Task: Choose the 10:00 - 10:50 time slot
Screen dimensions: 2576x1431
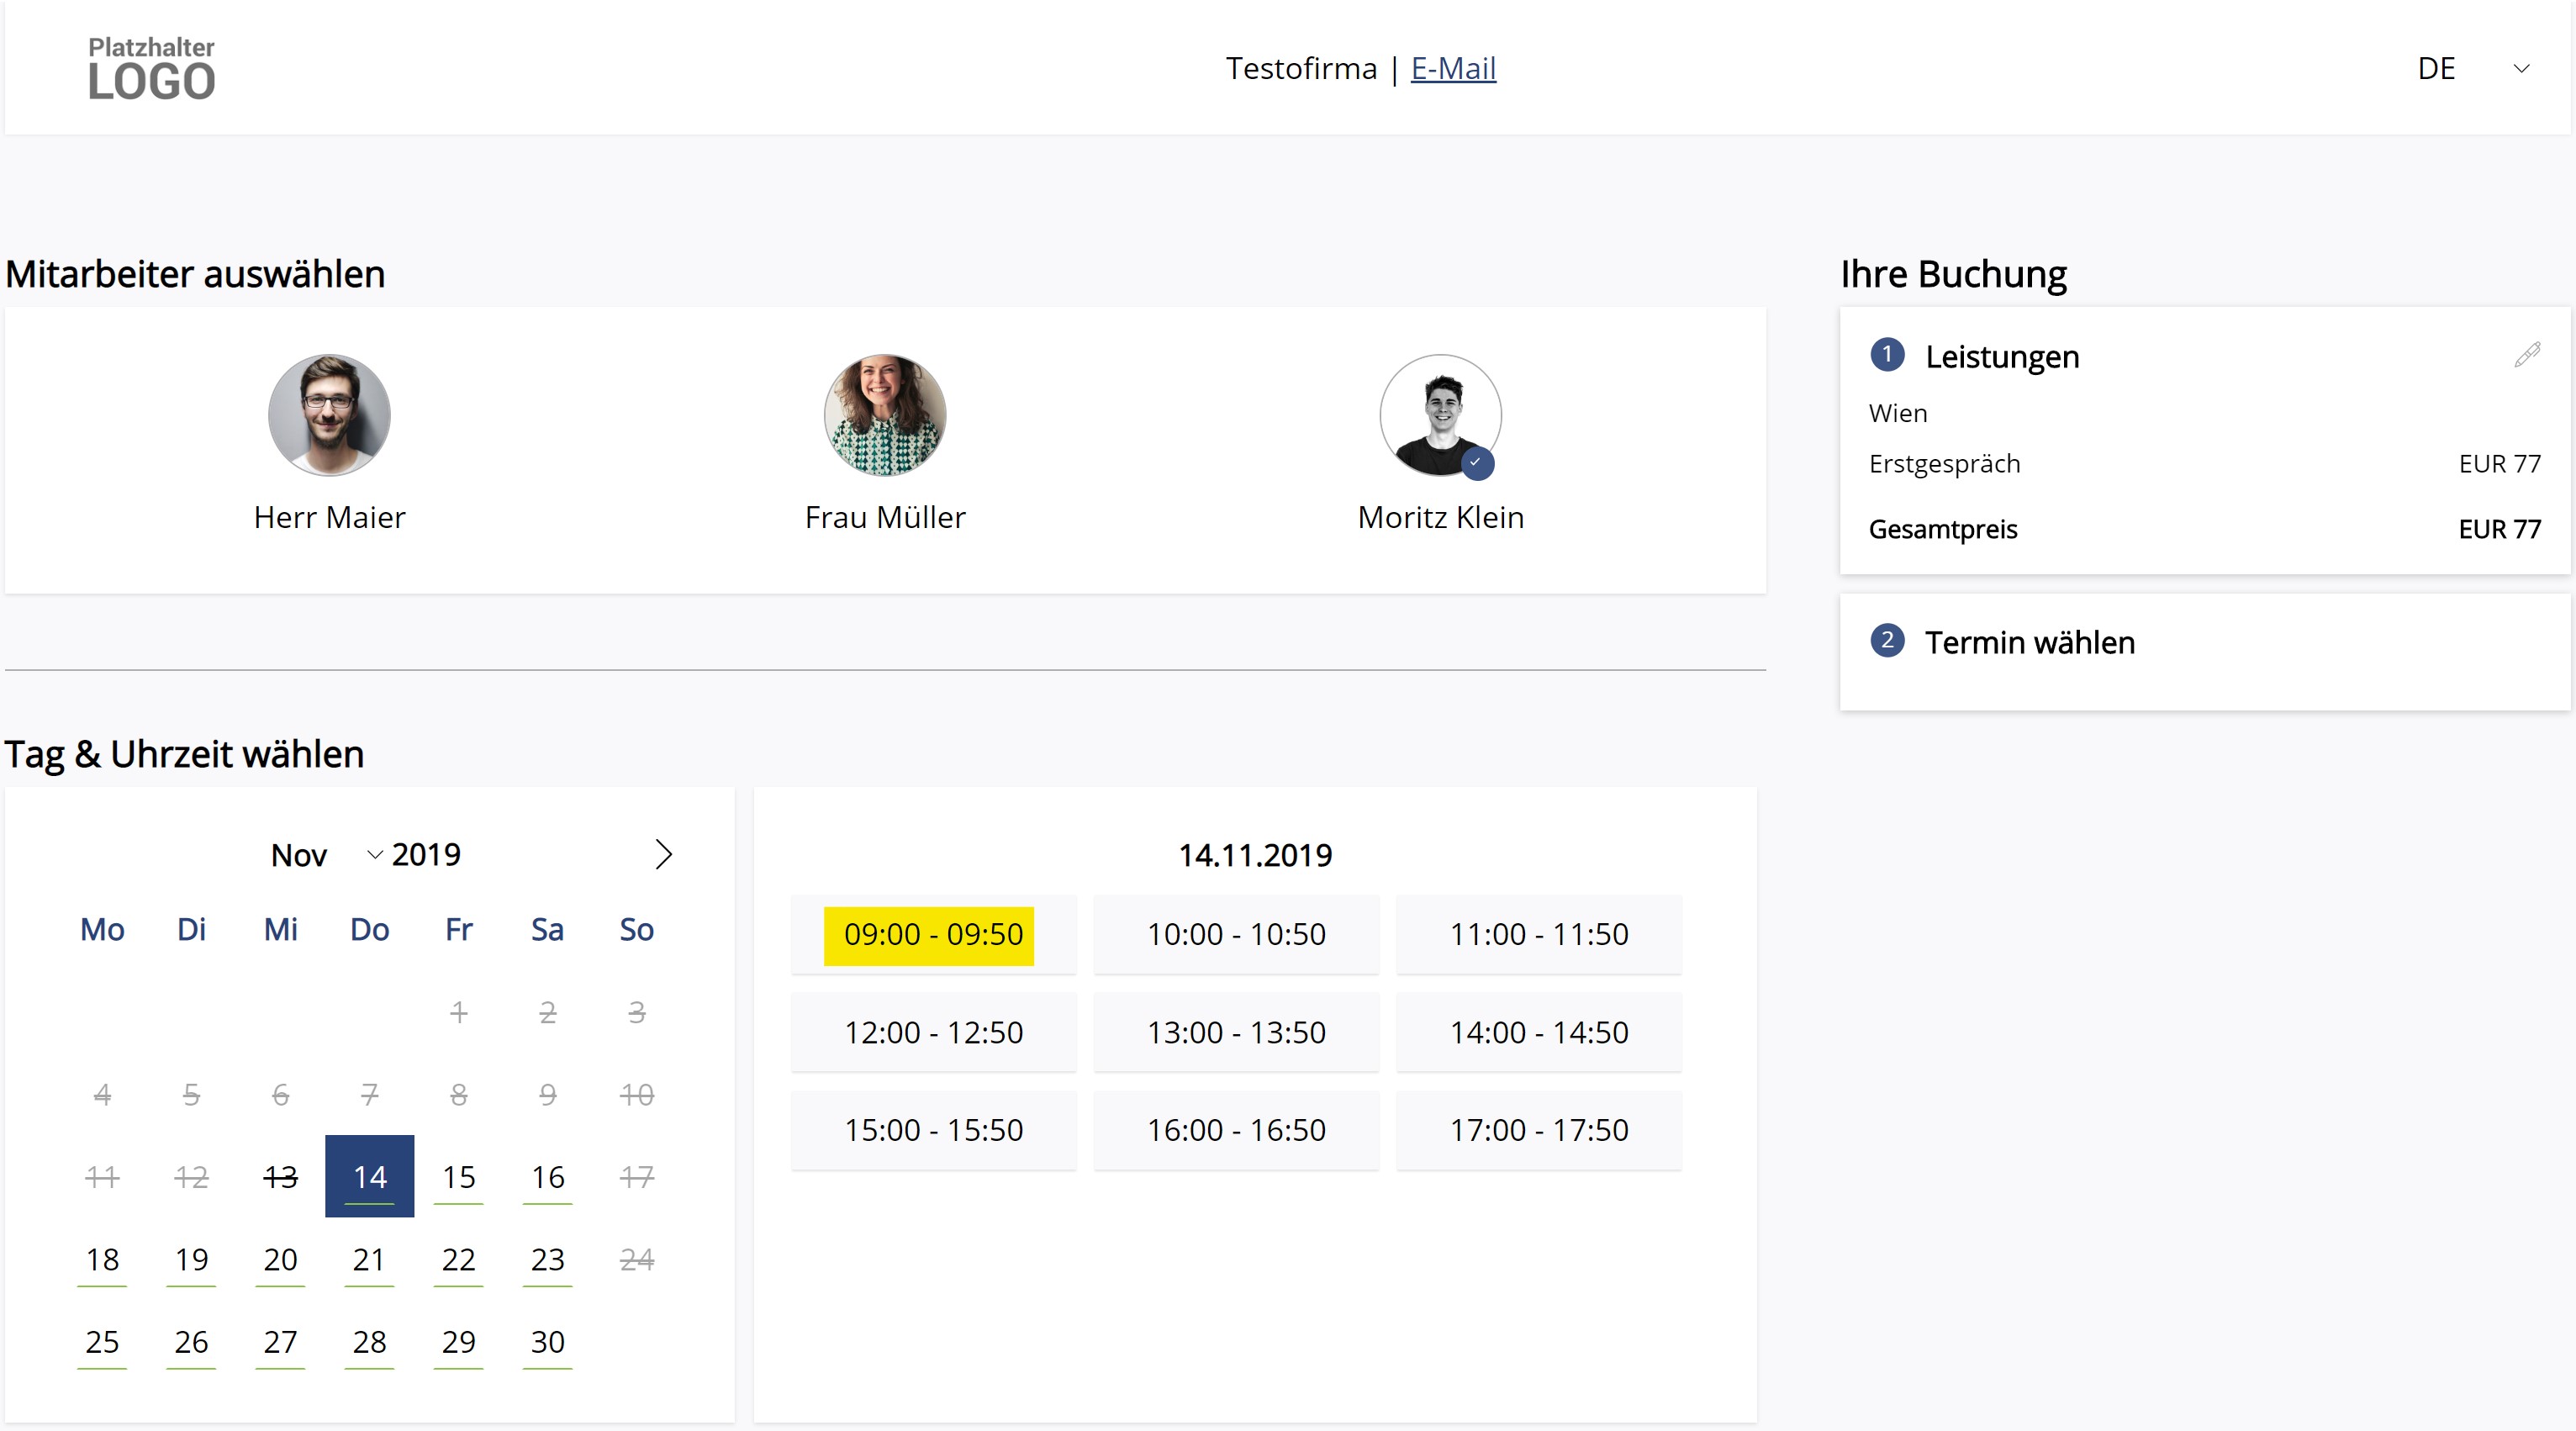Action: pos(1236,934)
